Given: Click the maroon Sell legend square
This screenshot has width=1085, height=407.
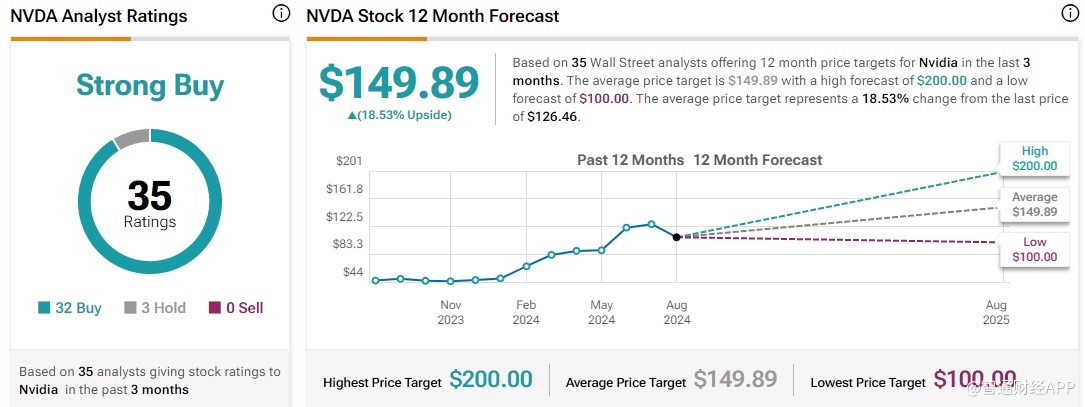Looking at the screenshot, I should [214, 308].
